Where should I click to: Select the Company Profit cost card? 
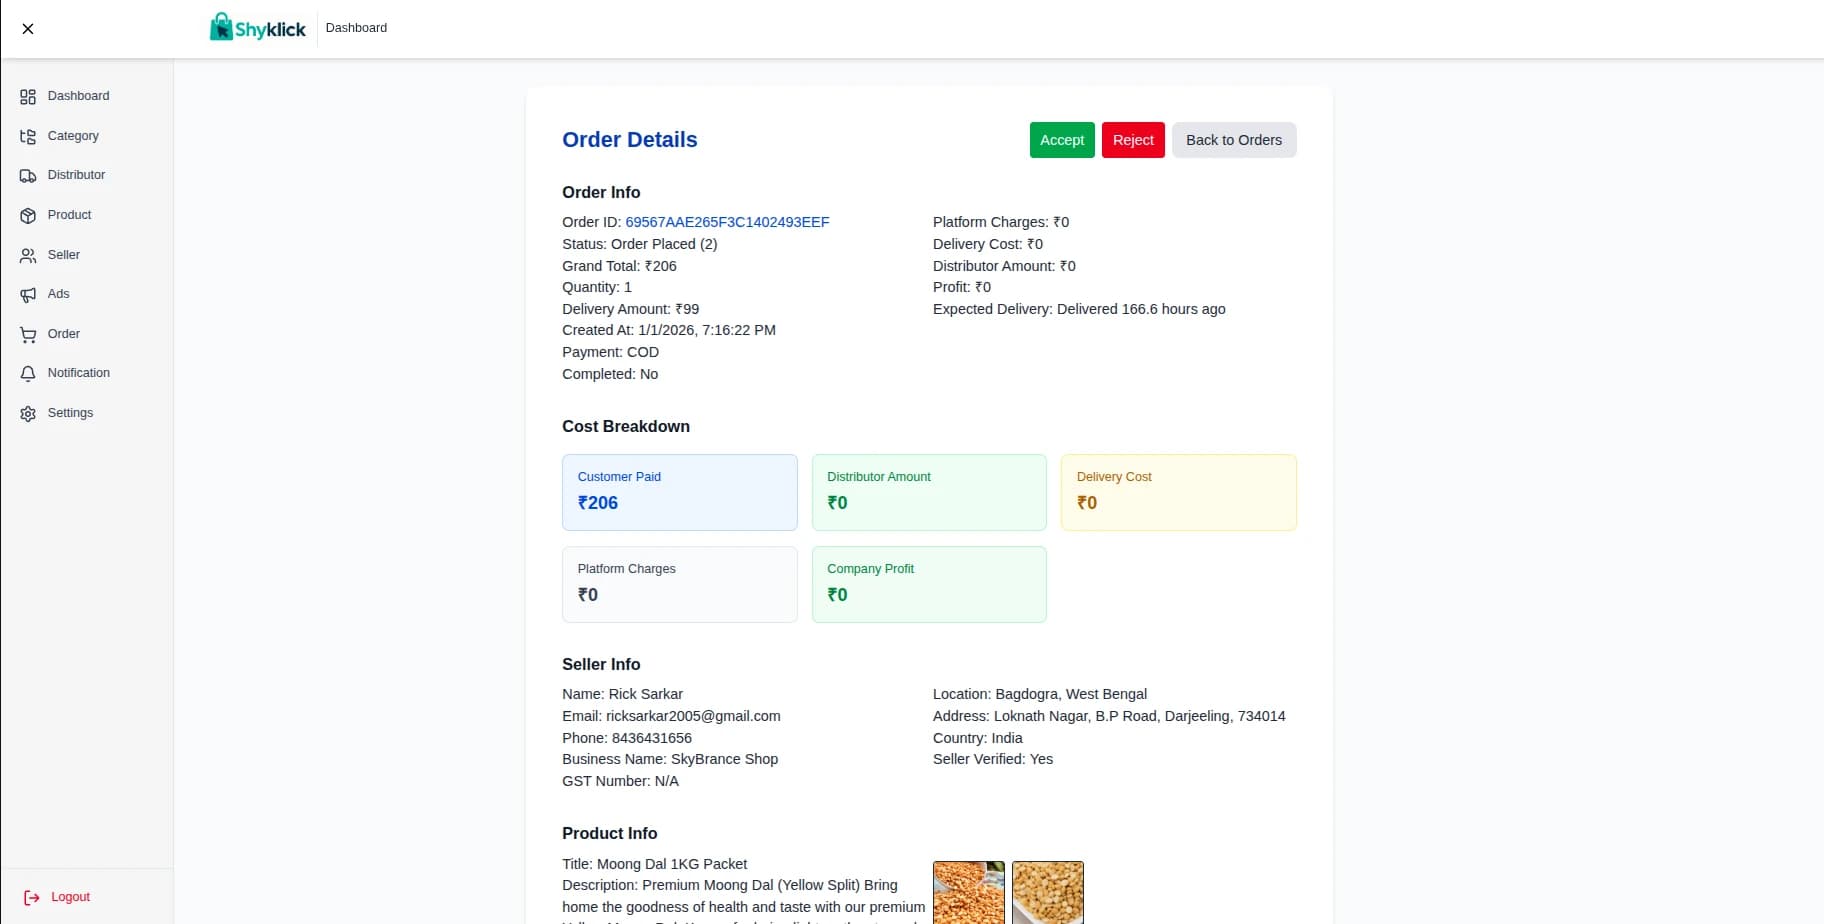point(929,584)
